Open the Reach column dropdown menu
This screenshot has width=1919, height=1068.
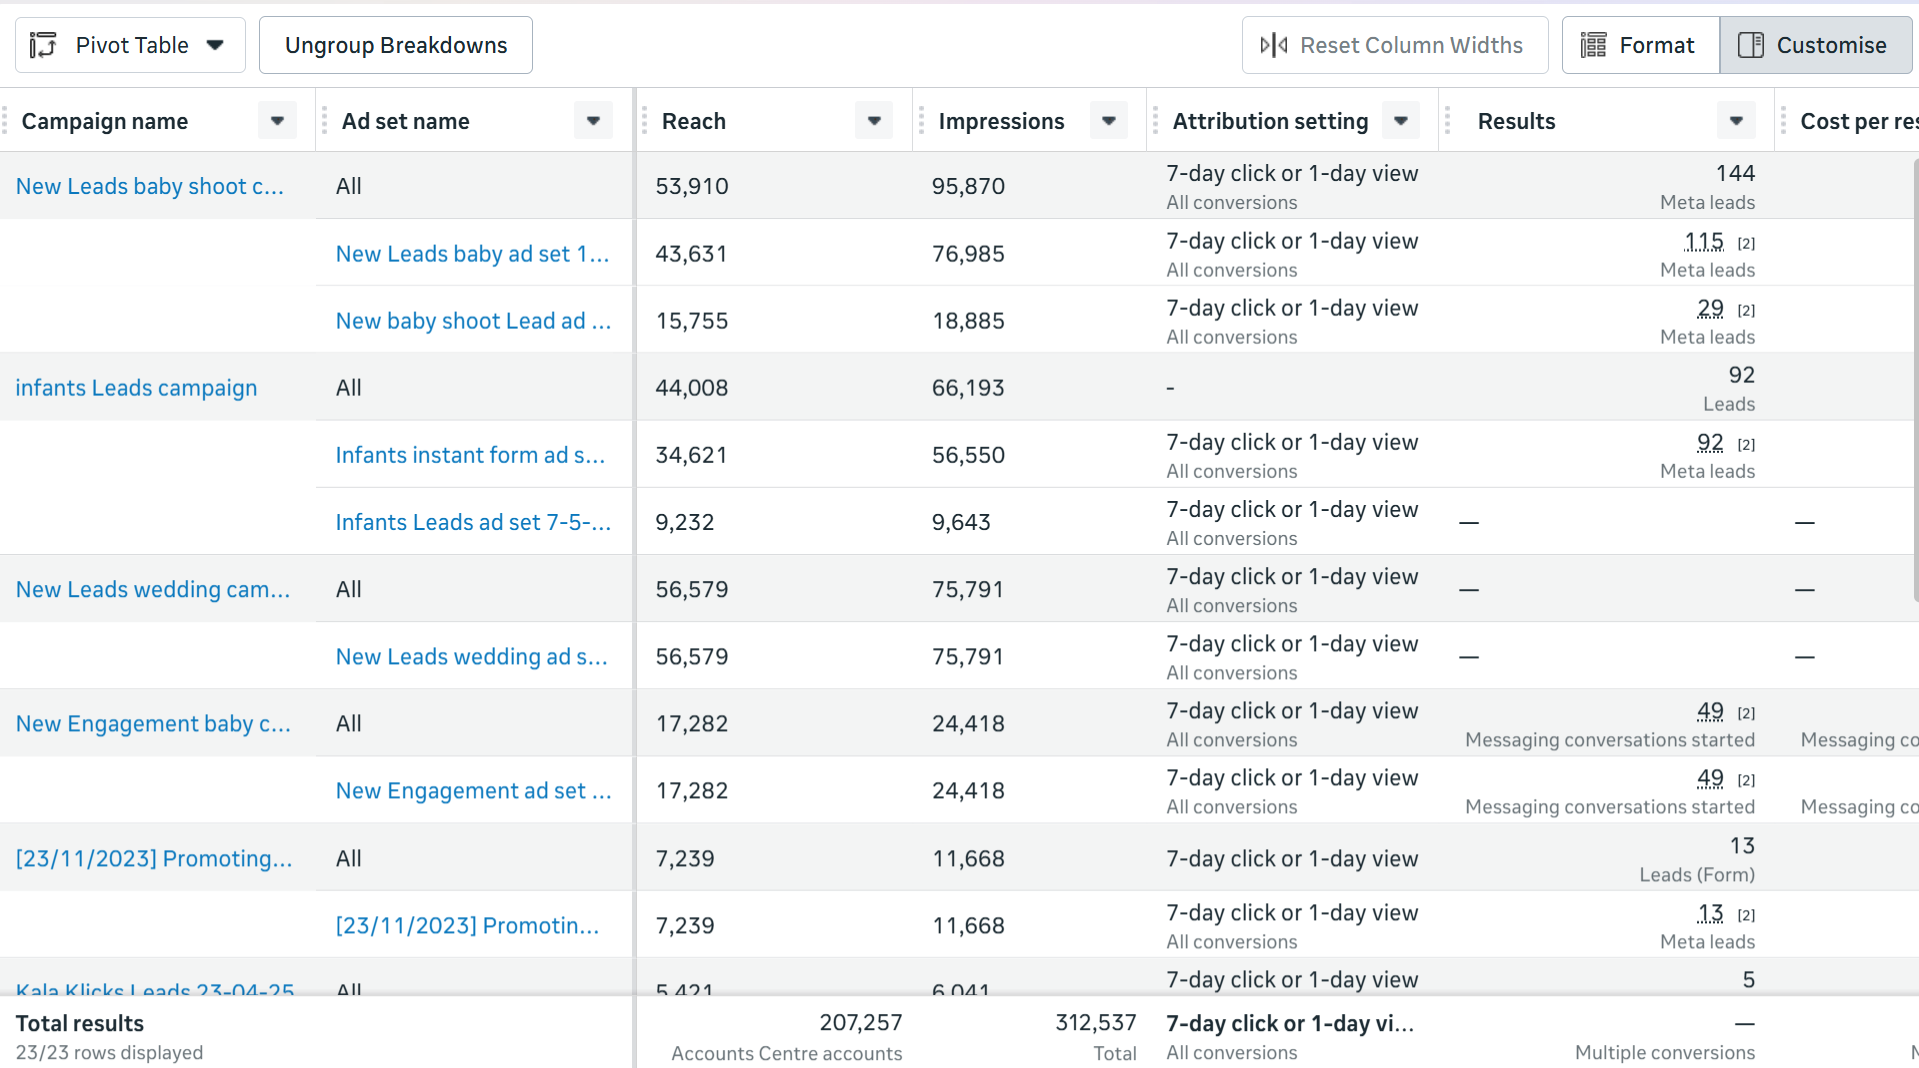pyautogui.click(x=874, y=121)
